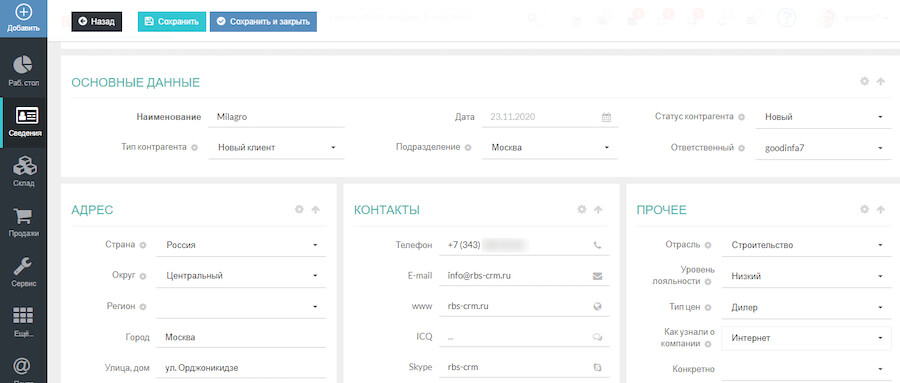Click globe icon in www field
This screenshot has width=900, height=383.
click(x=598, y=307)
